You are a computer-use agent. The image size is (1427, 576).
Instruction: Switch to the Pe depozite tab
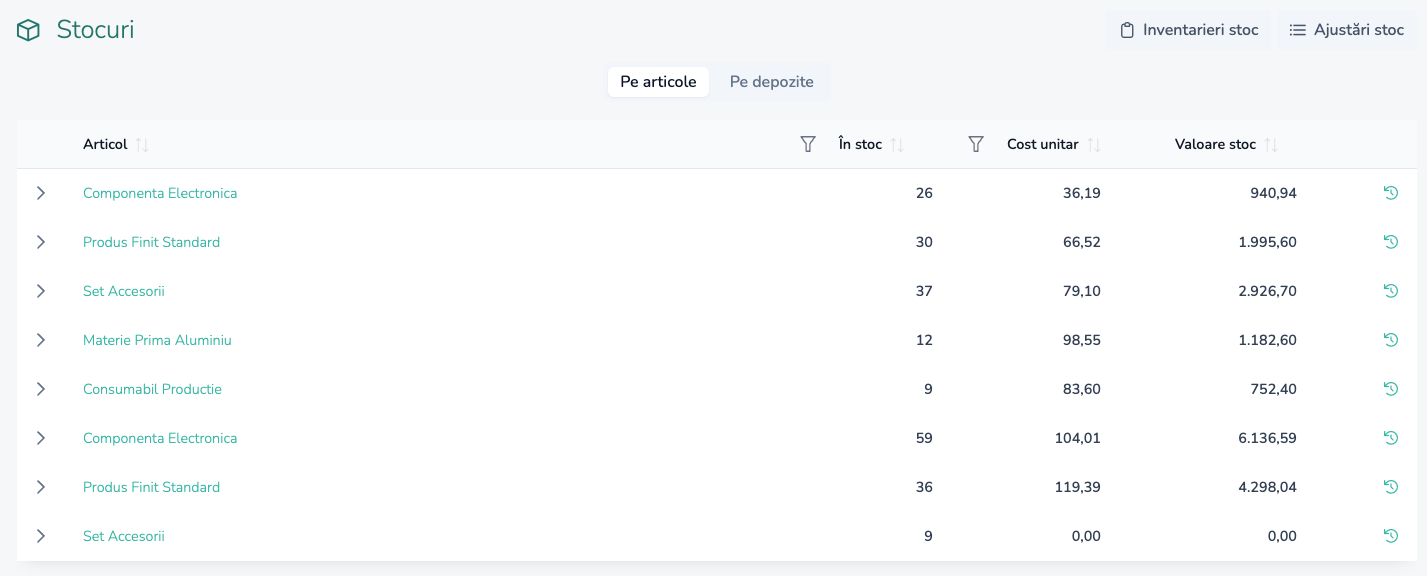(x=771, y=82)
